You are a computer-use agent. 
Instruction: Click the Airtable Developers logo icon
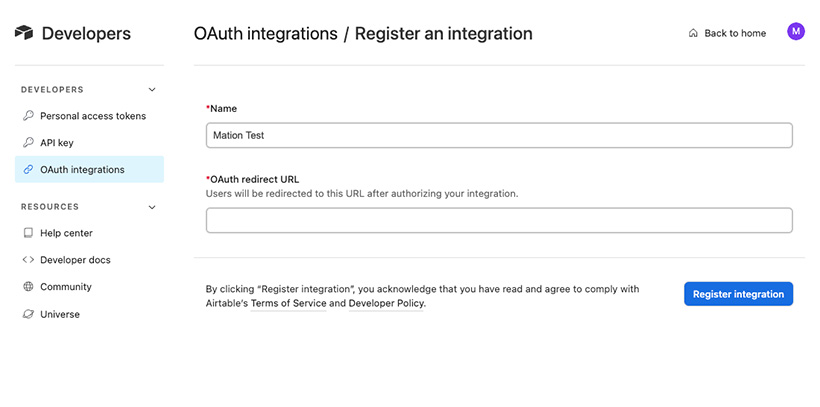point(24,33)
